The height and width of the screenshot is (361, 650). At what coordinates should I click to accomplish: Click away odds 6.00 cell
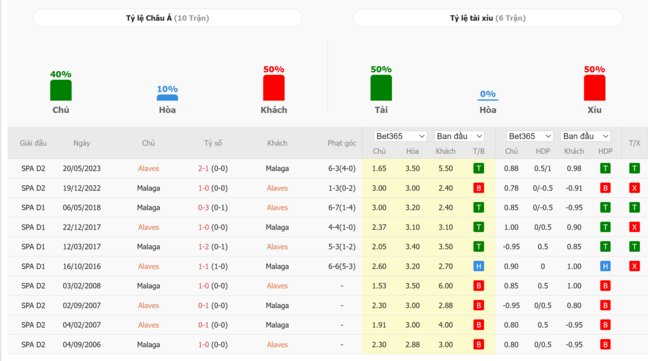pyautogui.click(x=446, y=286)
